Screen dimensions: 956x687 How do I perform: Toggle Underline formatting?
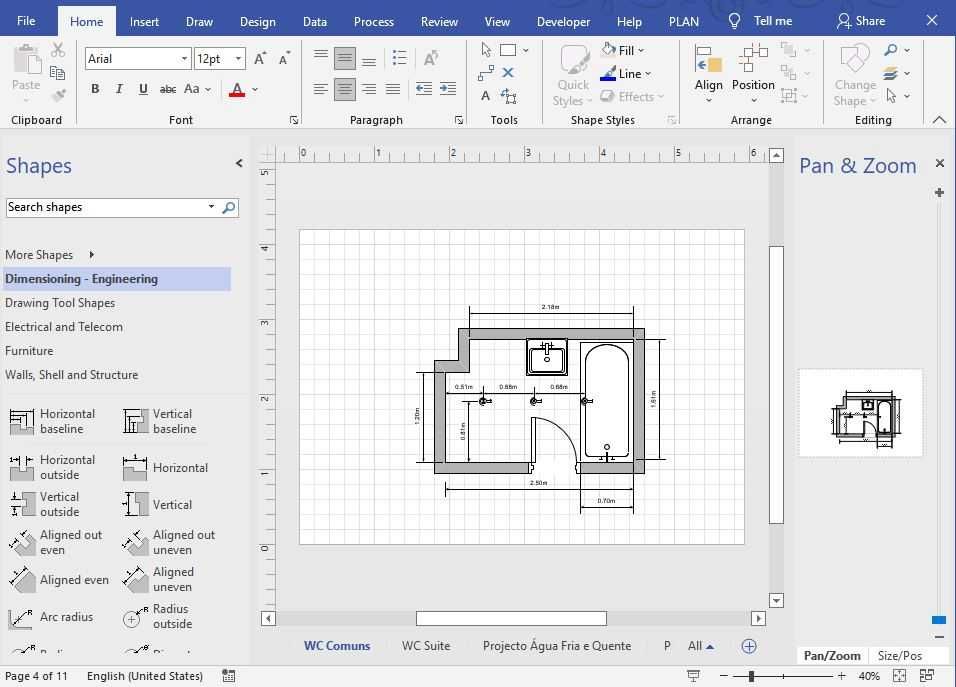point(143,89)
